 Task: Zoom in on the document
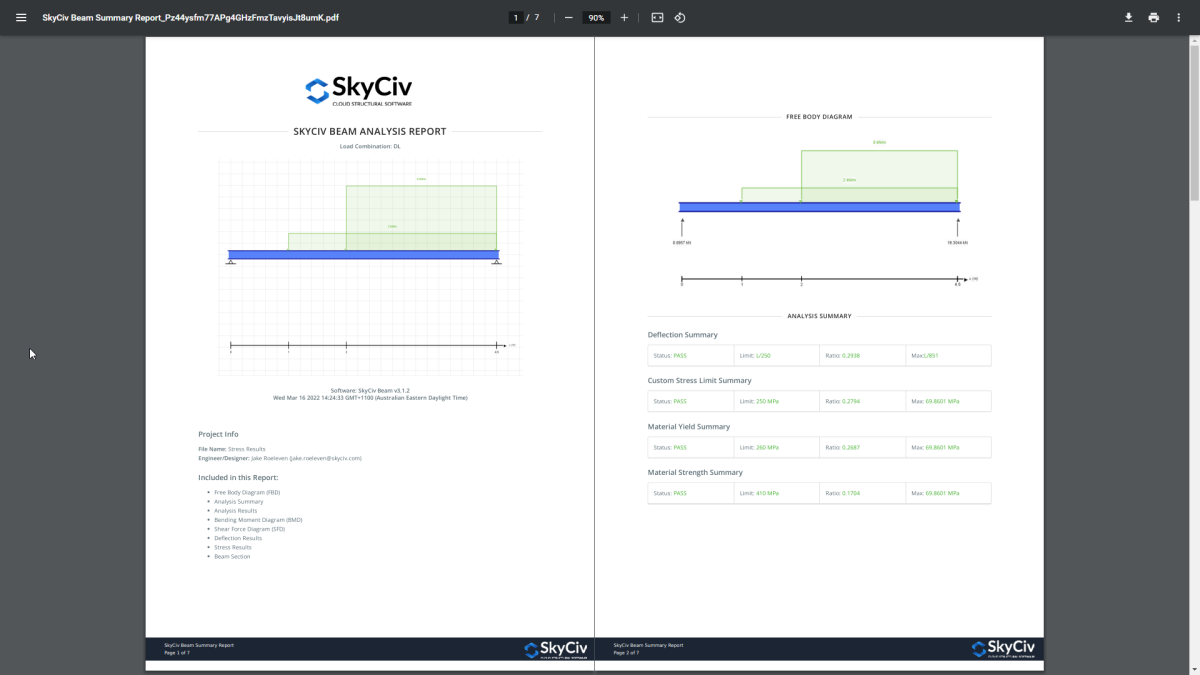pyautogui.click(x=623, y=17)
